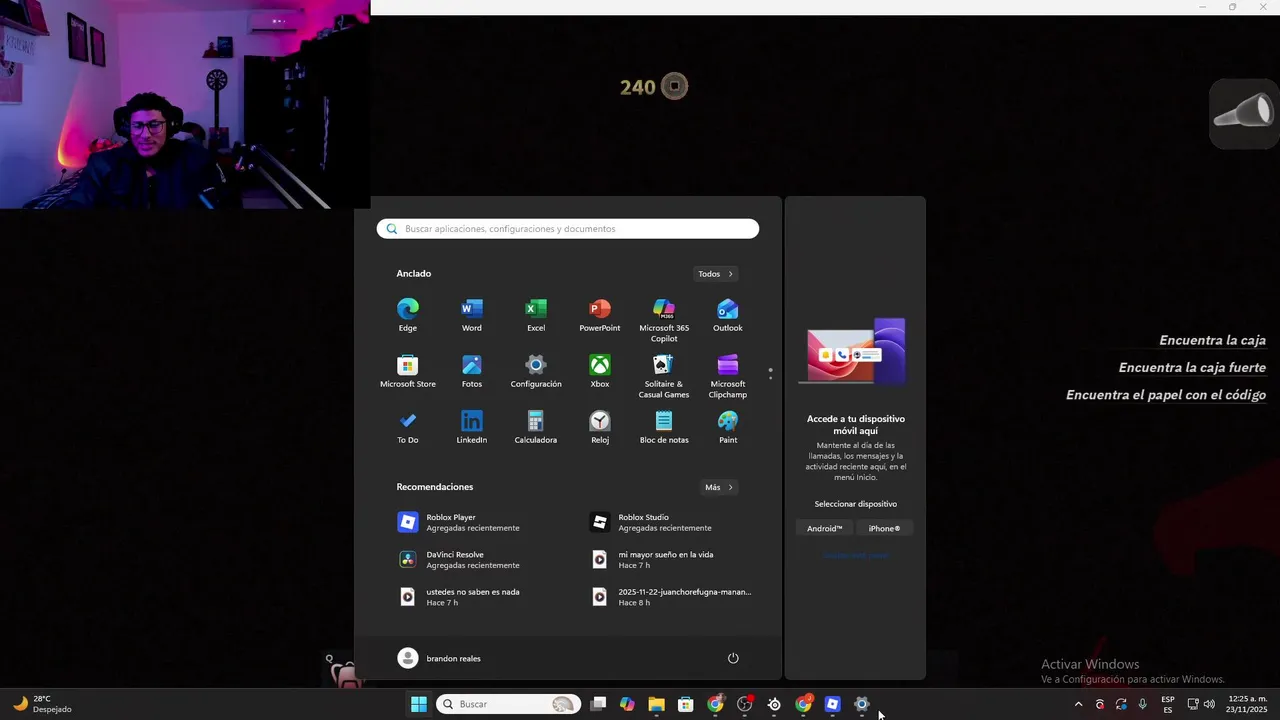
Task: Open the volume tray icon
Action: tap(1209, 704)
